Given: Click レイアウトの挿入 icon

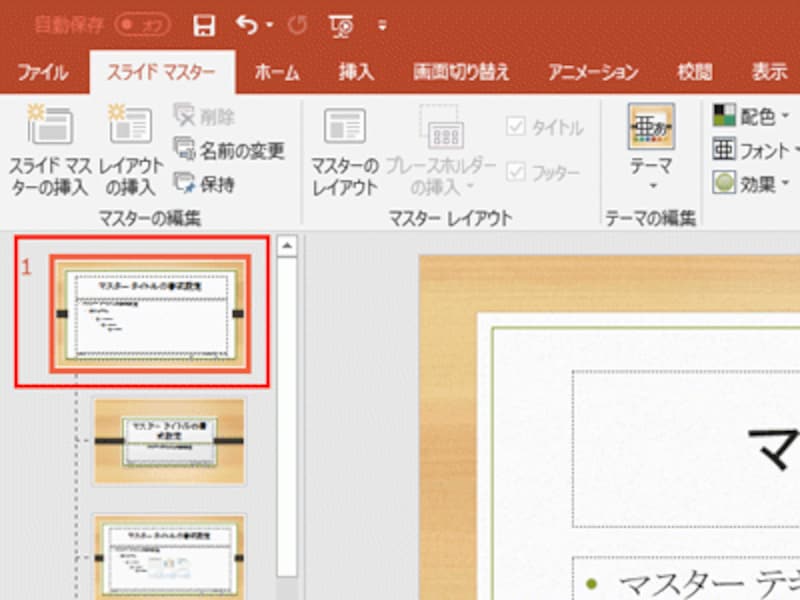Looking at the screenshot, I should (x=131, y=151).
